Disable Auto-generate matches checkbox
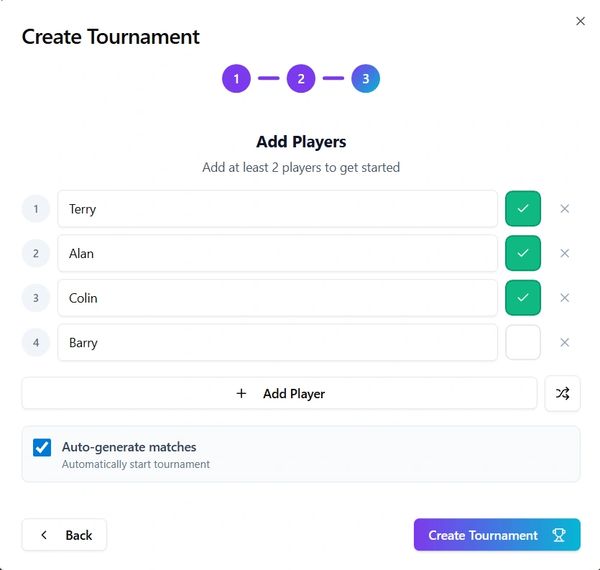 [42, 447]
